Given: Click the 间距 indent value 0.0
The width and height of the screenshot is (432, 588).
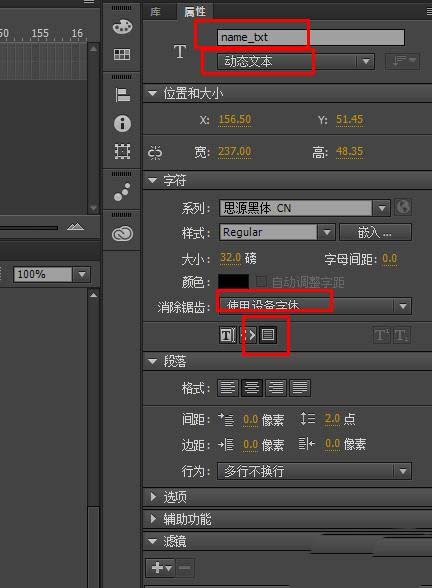Looking at the screenshot, I should 250,419.
